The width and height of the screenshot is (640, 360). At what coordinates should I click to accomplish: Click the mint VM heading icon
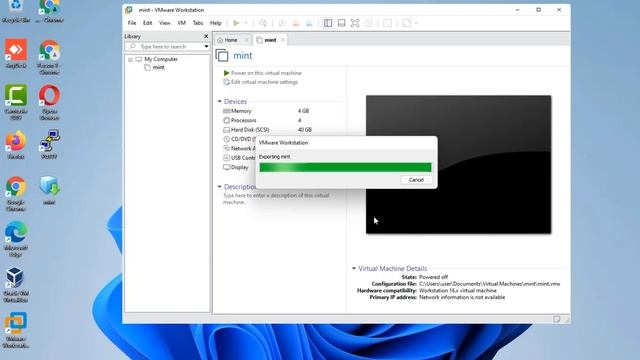click(x=222, y=56)
